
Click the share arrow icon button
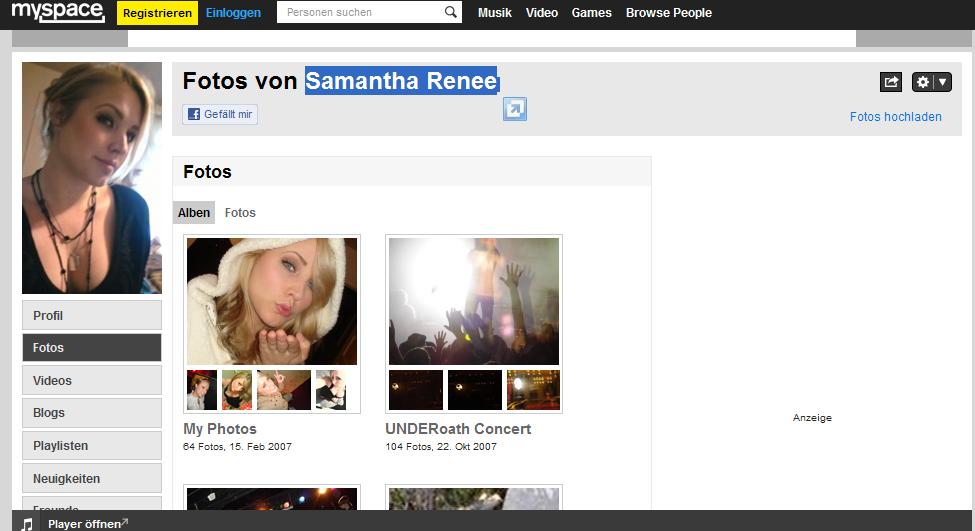[x=891, y=82]
